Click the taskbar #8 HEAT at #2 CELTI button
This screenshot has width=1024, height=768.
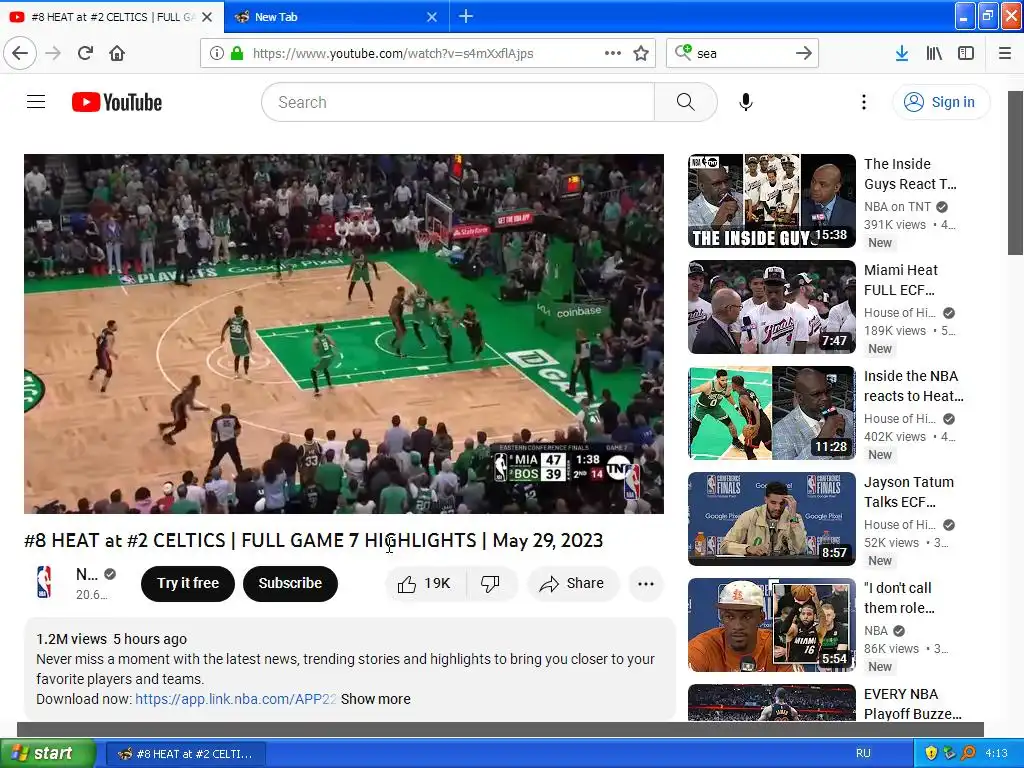click(x=185, y=754)
